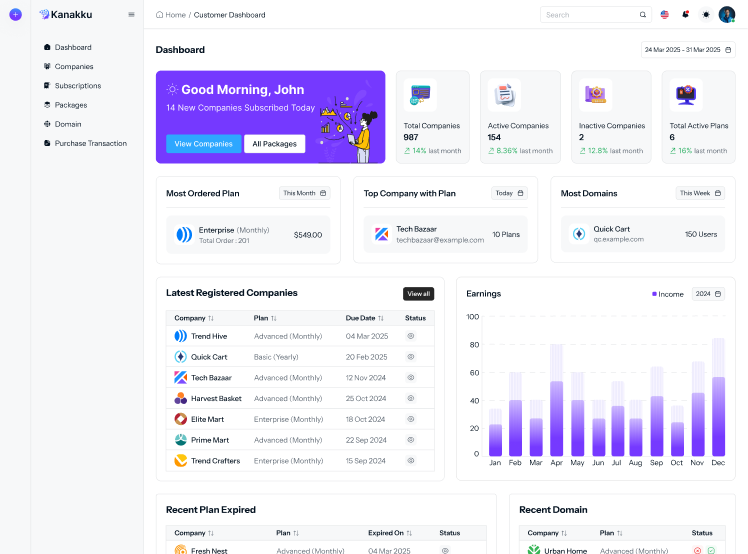Click the search magnifier icon
This screenshot has height=554, width=748.
[643, 15]
